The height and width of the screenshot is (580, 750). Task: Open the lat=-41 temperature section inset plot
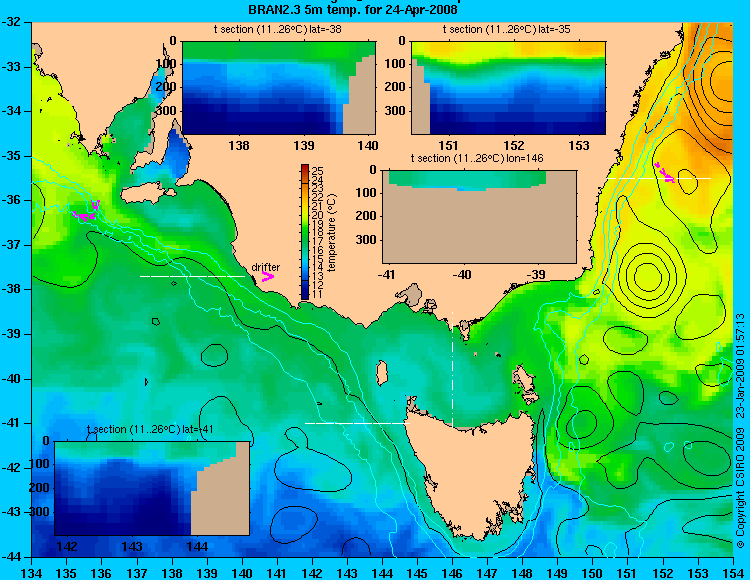coord(152,488)
